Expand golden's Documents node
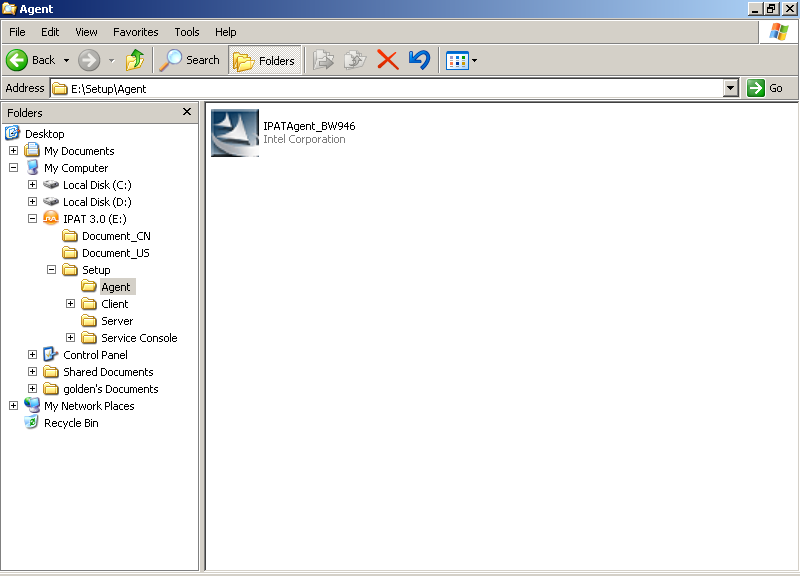Screen dimensions: 800x576 (32, 388)
